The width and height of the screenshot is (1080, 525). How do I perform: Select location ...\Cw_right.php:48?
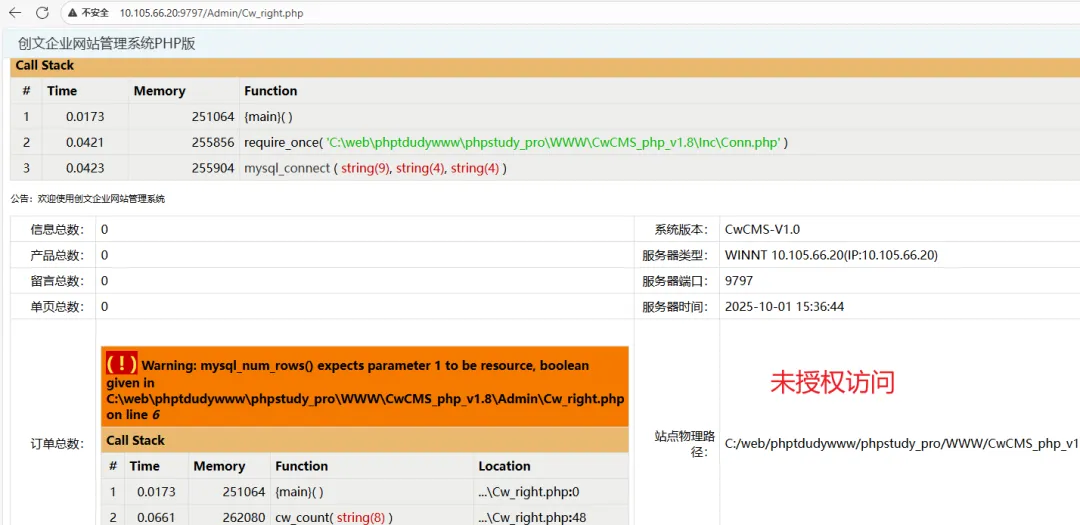coord(532,517)
